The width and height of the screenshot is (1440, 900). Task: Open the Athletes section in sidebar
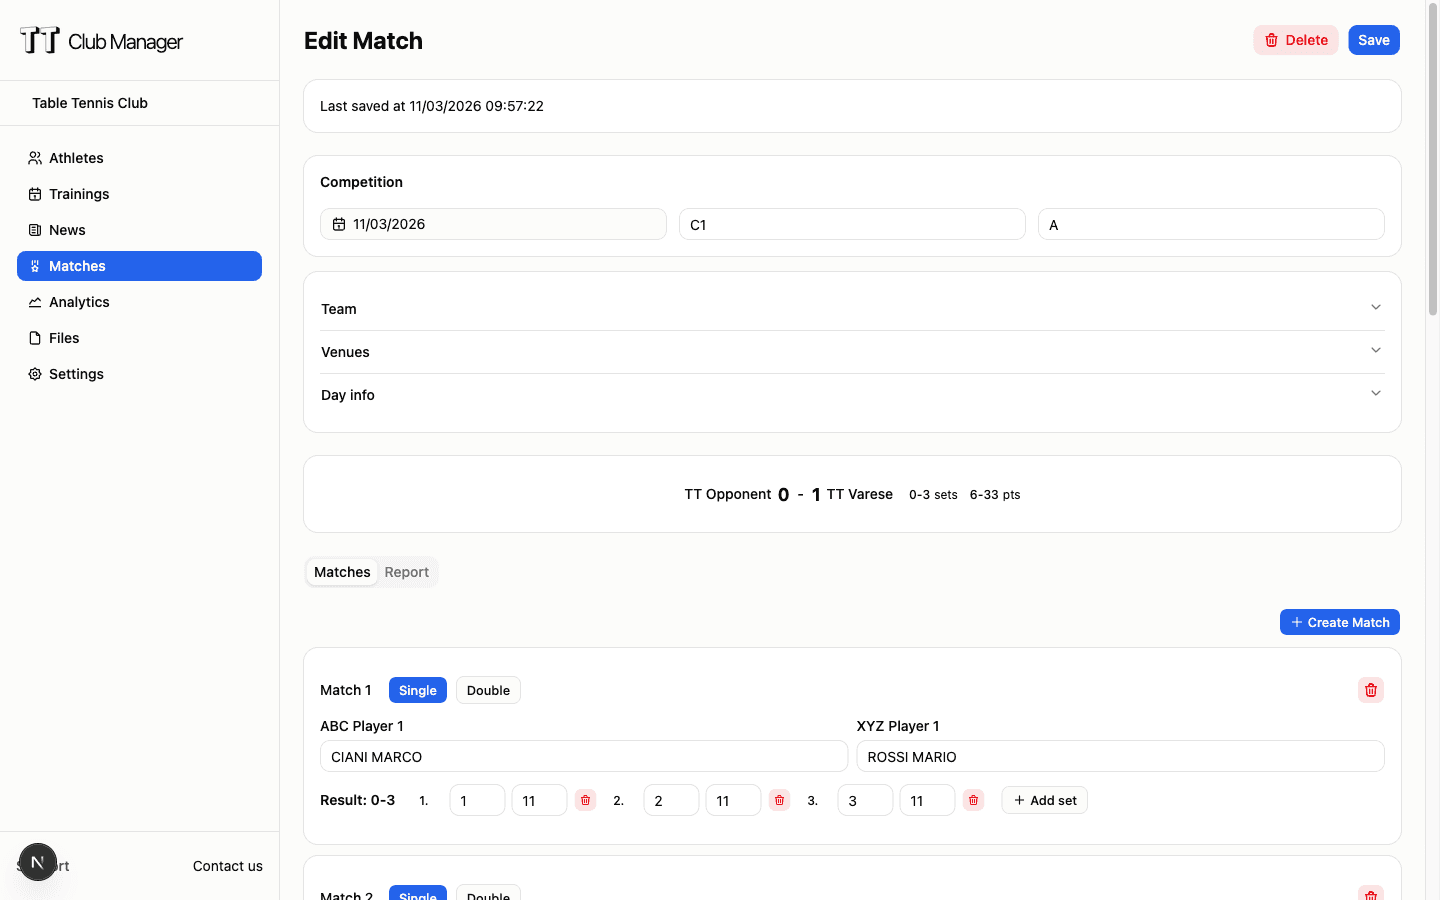pos(34,158)
